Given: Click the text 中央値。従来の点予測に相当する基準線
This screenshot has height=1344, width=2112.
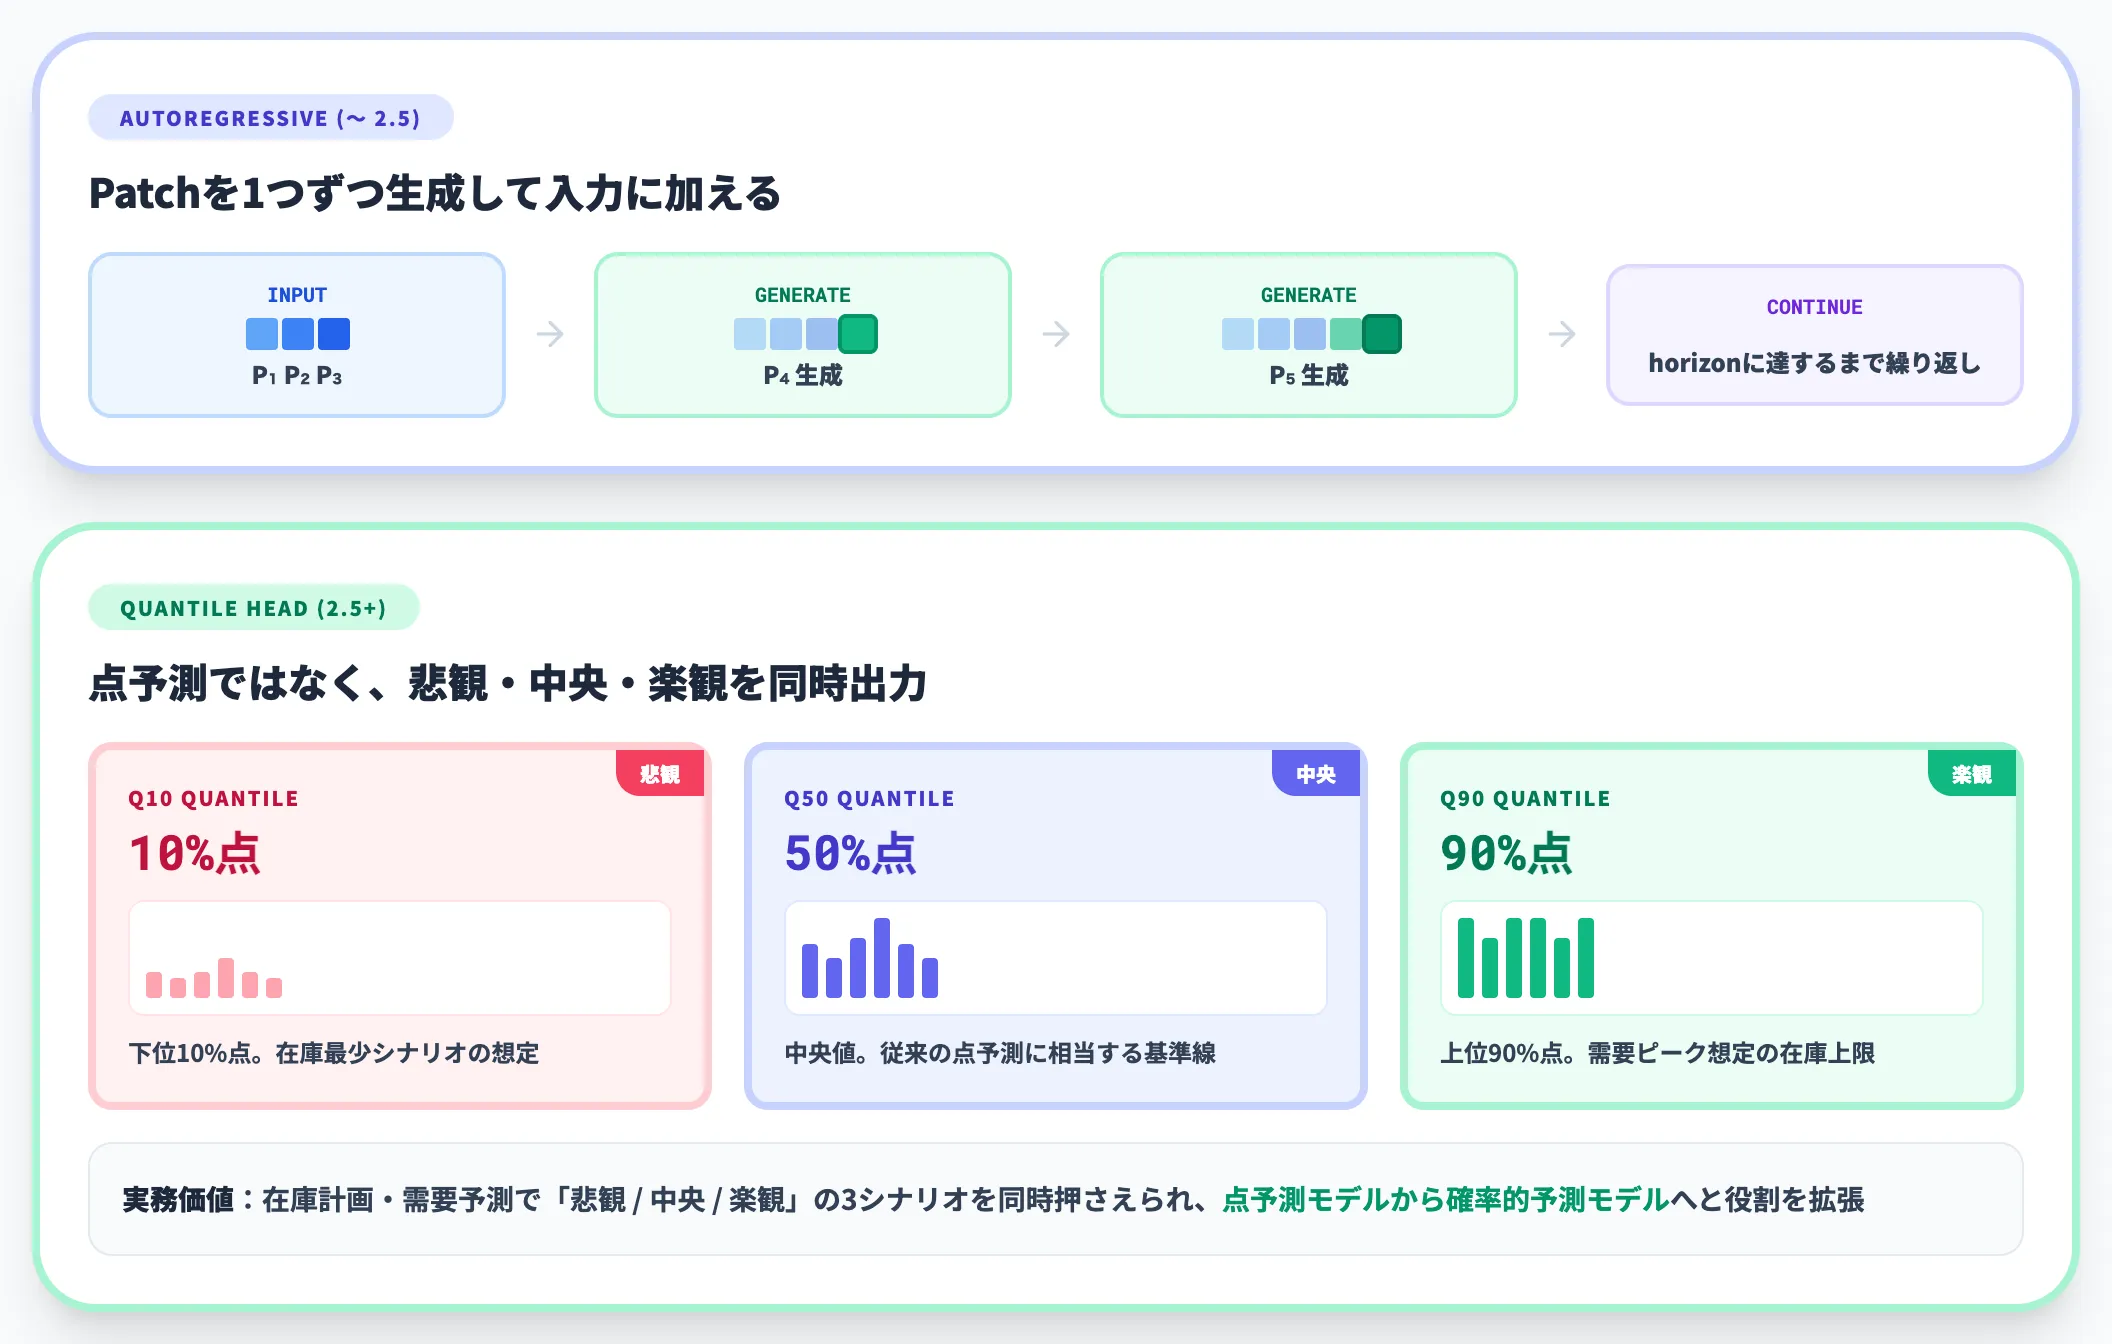Looking at the screenshot, I should click(x=1001, y=1053).
